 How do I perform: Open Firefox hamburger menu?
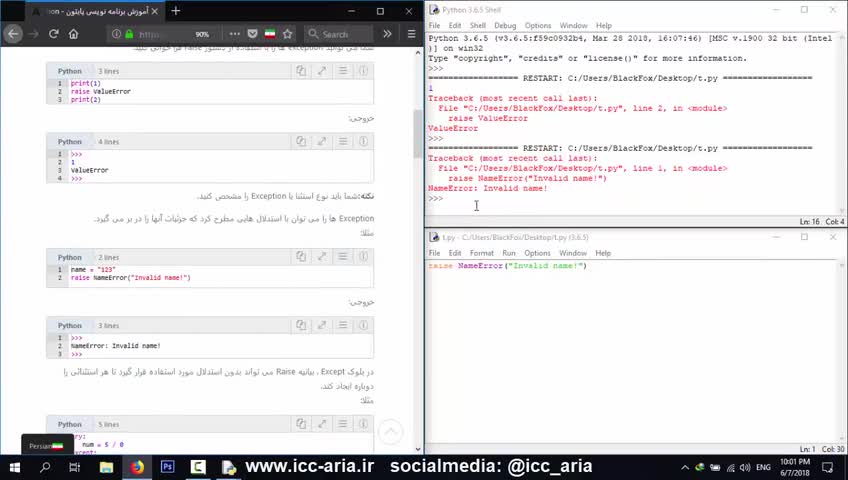(411, 34)
